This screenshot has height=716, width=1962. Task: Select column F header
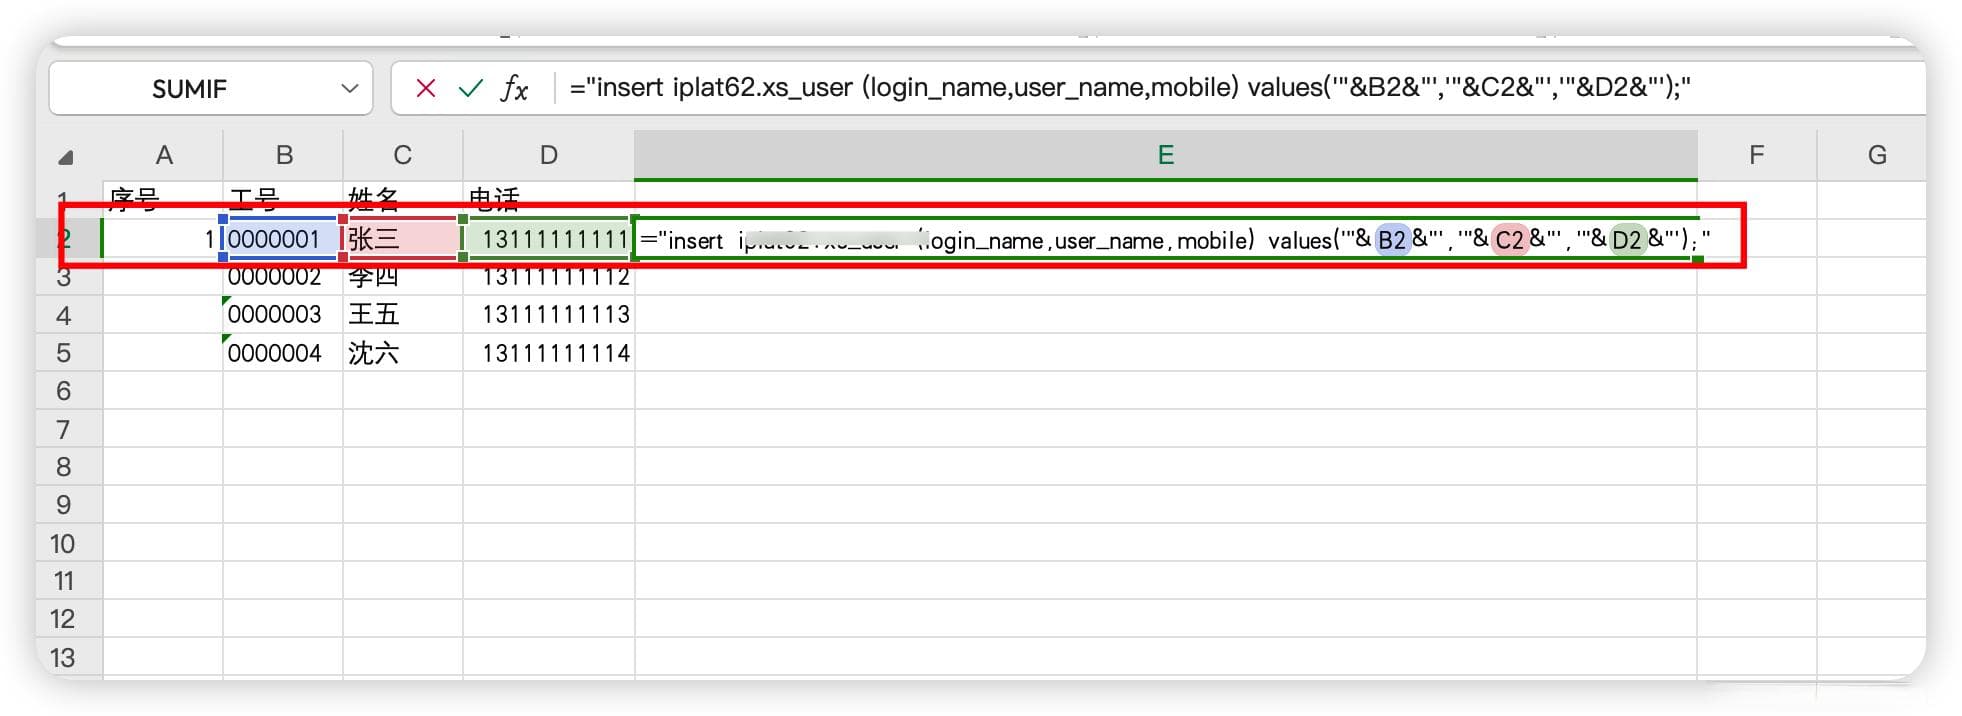pyautogui.click(x=1757, y=155)
